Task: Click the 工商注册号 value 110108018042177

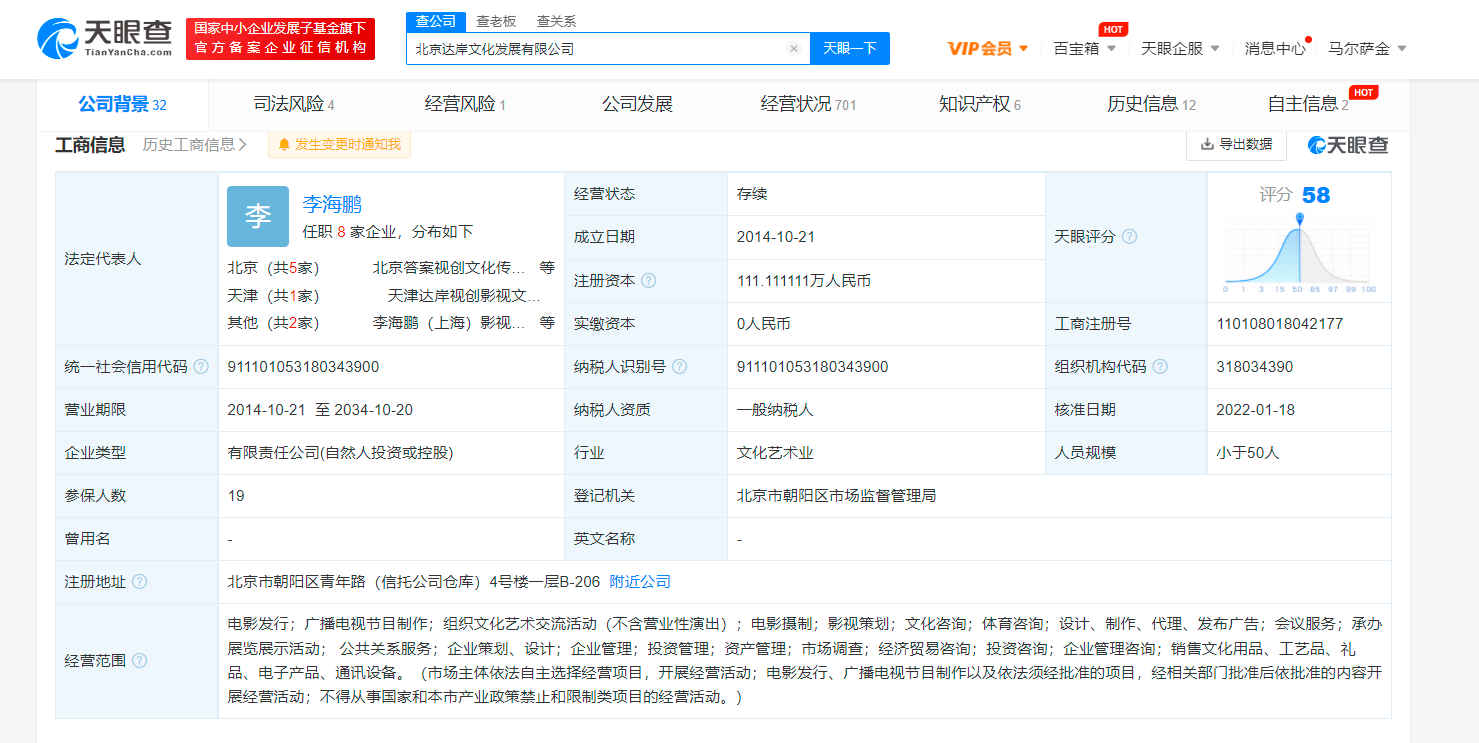Action: (1280, 324)
